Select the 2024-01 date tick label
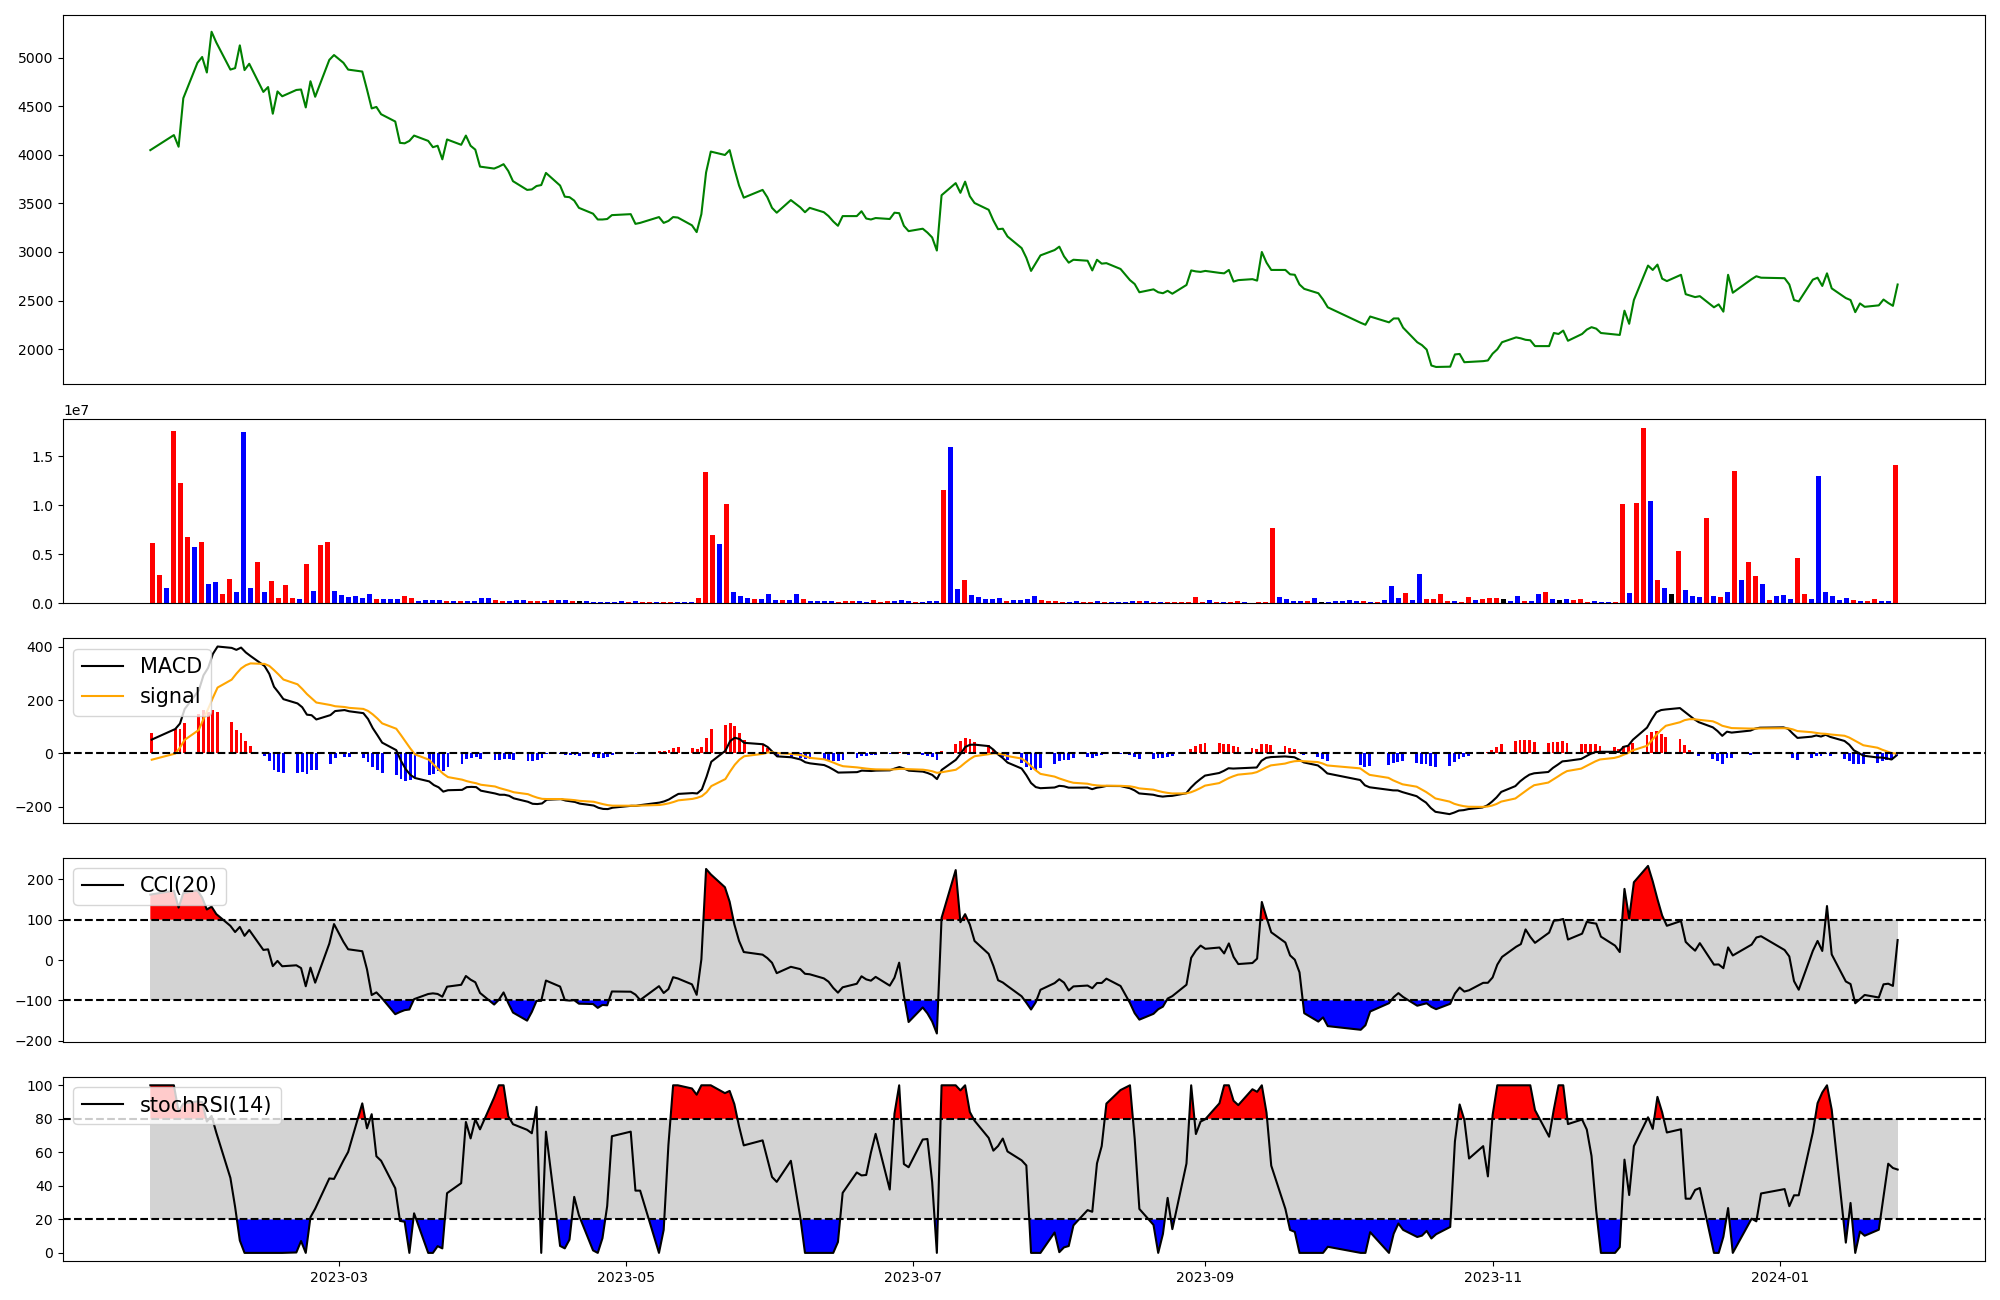The height and width of the screenshot is (1300, 2000). click(1781, 1277)
